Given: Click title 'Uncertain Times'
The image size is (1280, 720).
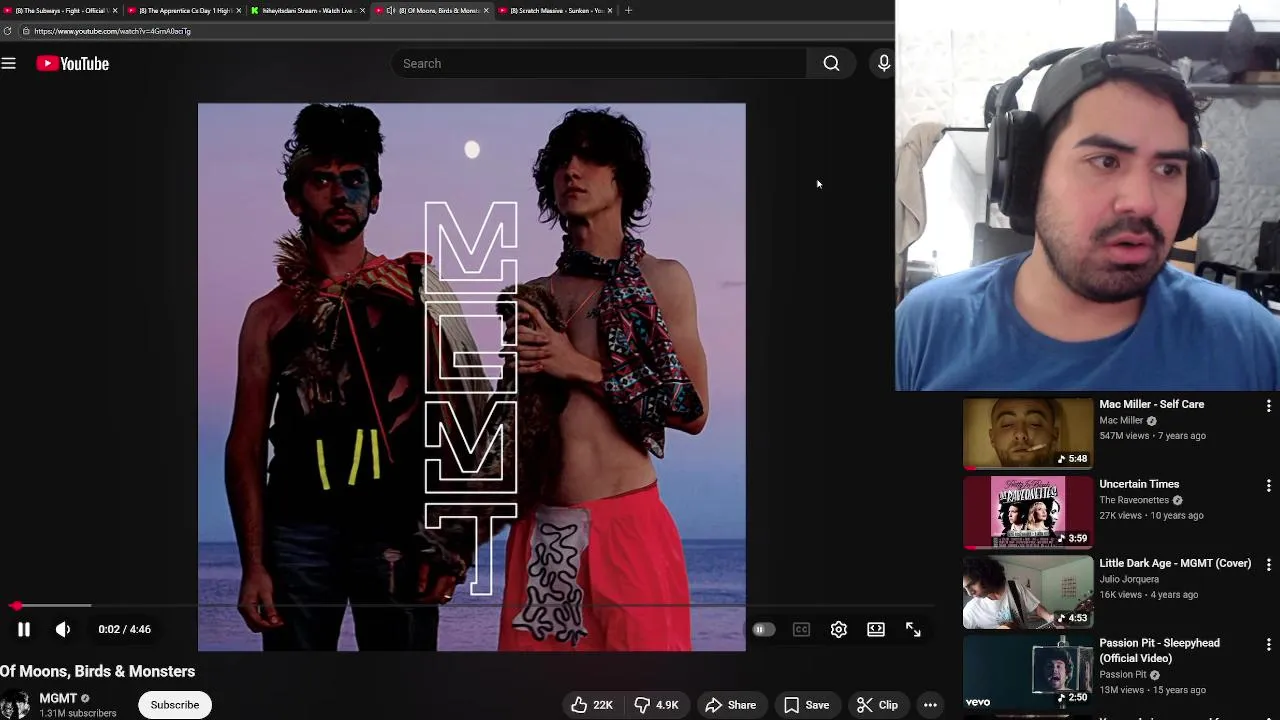Looking at the screenshot, I should [1139, 484].
